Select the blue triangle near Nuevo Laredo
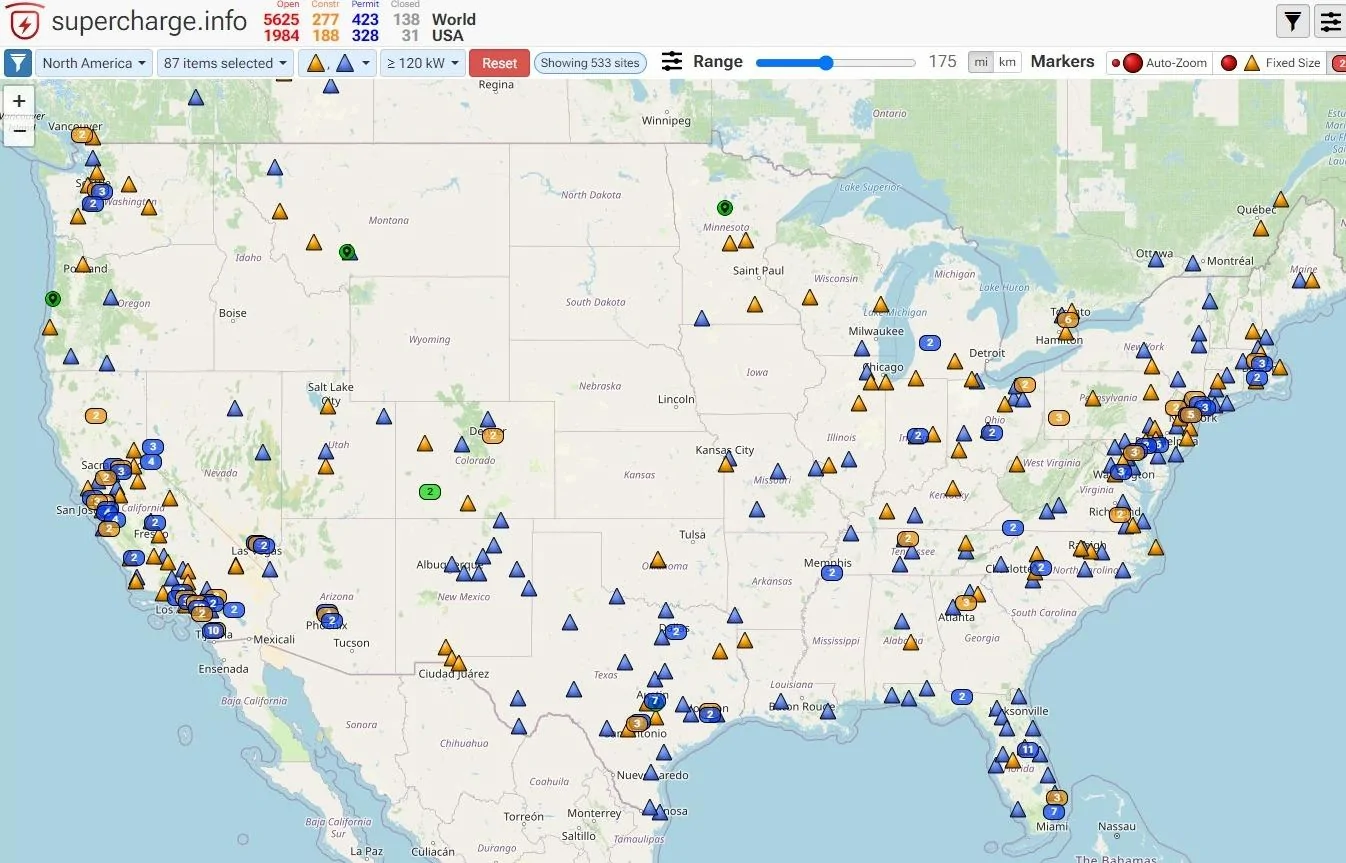This screenshot has width=1346, height=863. tap(652, 773)
